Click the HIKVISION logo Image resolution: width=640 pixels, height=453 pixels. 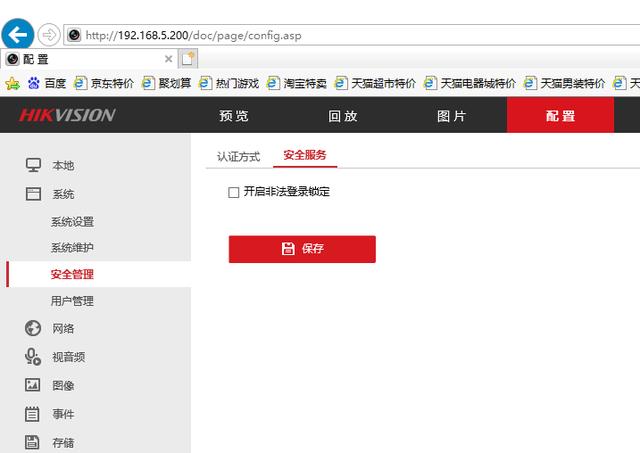[67, 115]
